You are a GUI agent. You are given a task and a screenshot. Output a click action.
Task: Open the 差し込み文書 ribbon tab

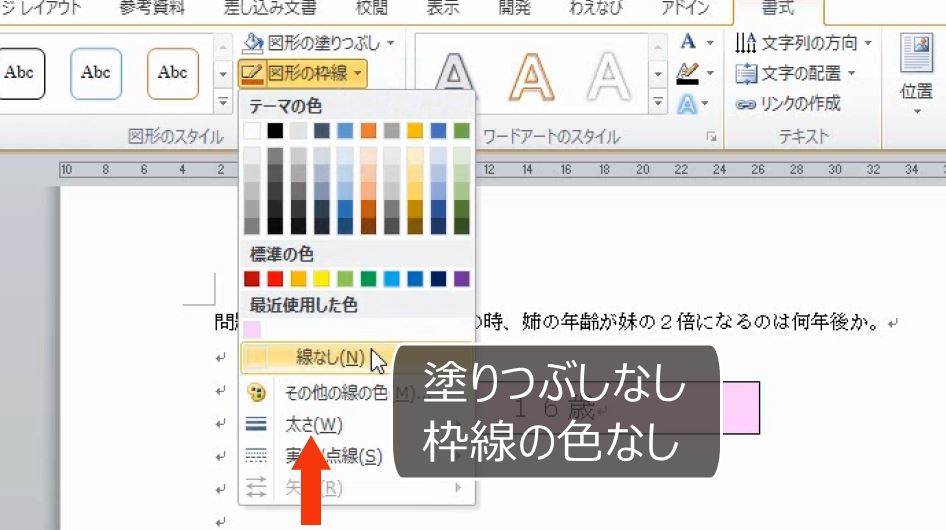point(270,8)
